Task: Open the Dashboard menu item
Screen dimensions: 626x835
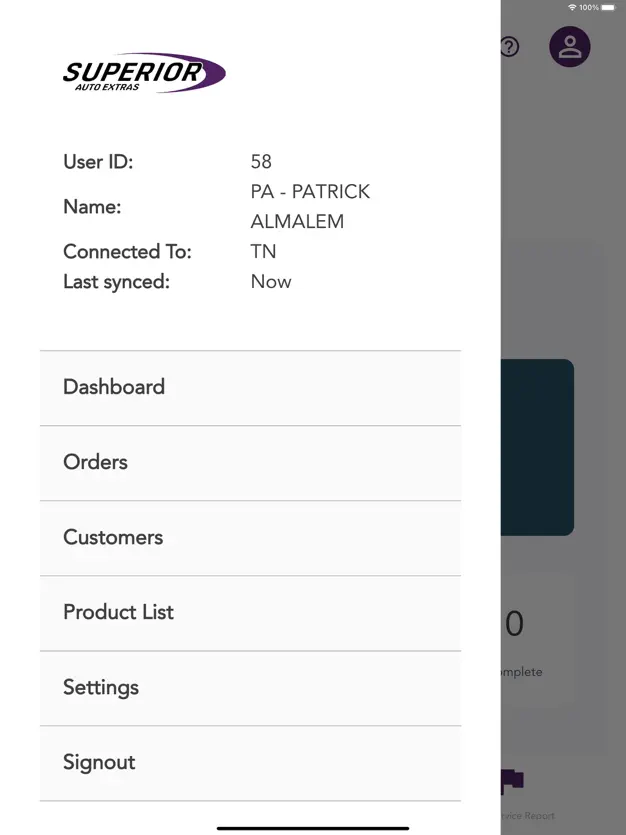Action: tap(250, 388)
